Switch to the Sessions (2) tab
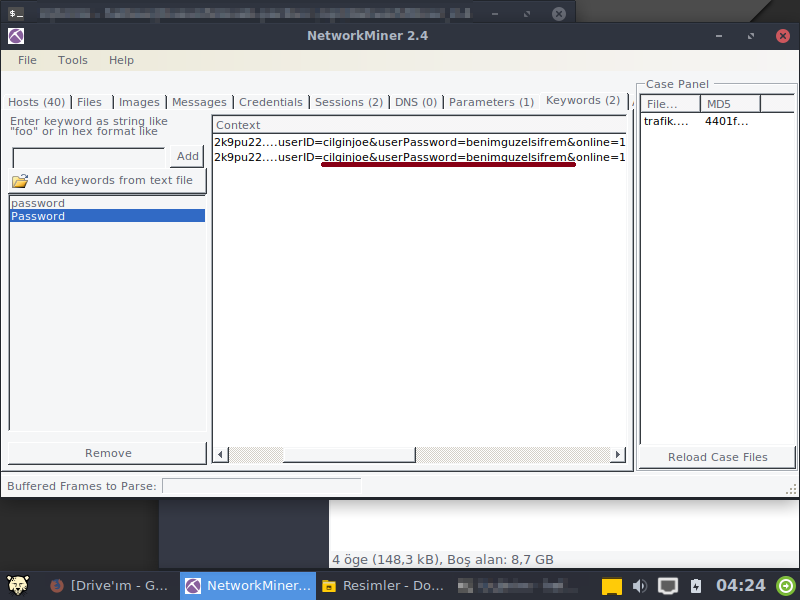 348,102
